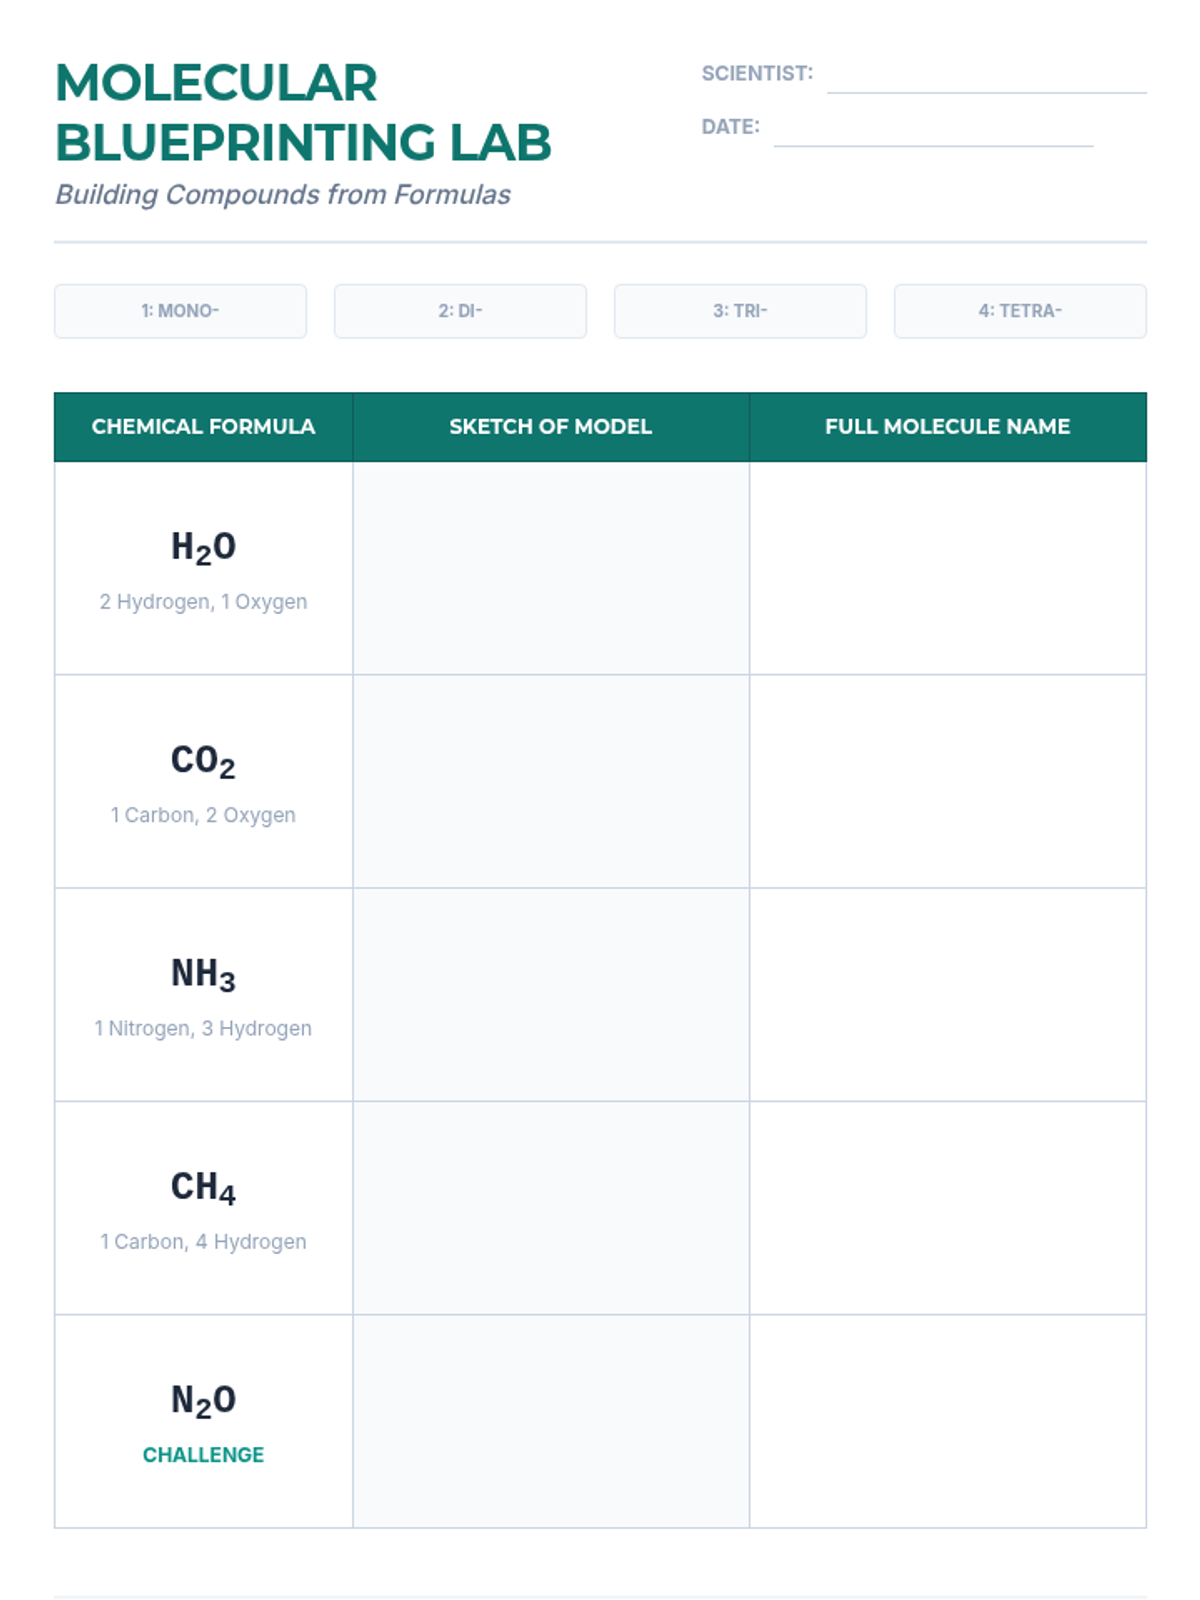Click the CH4 formula text
Viewport: 1200px width, 1600px height.
(x=203, y=1187)
